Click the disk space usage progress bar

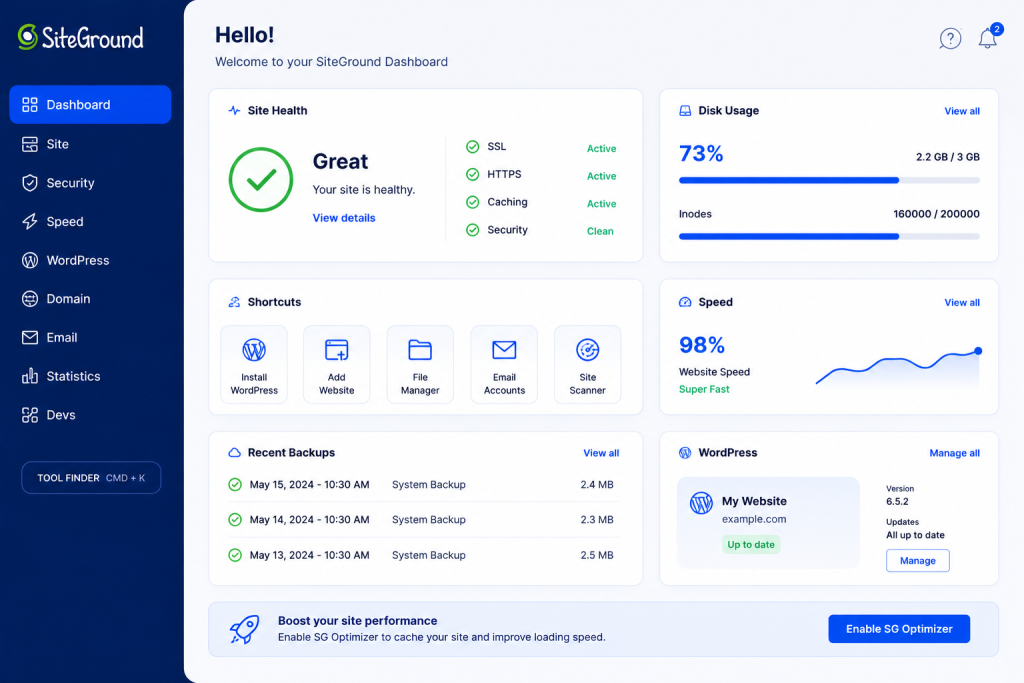pyautogui.click(x=829, y=180)
